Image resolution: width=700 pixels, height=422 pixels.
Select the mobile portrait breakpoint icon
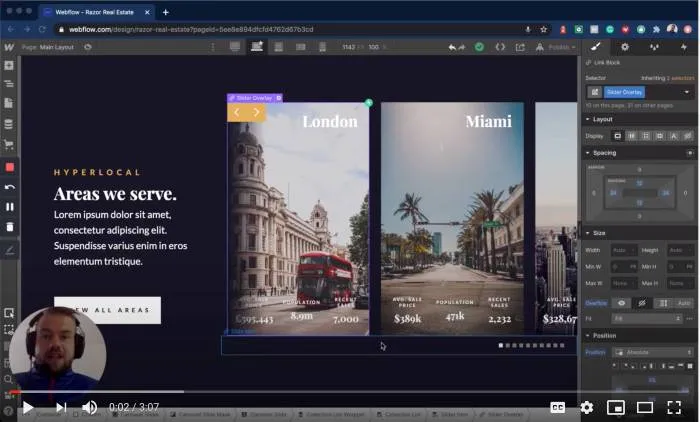tap(322, 47)
